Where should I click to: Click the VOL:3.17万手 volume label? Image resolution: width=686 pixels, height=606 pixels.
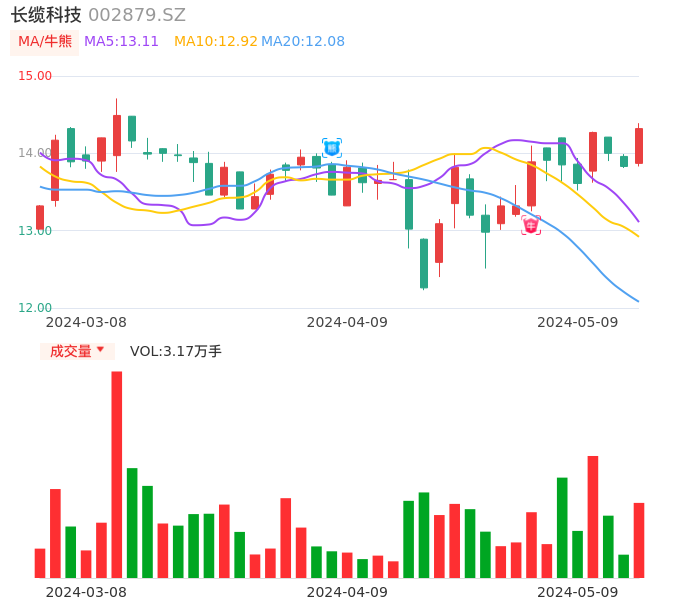coord(176,351)
